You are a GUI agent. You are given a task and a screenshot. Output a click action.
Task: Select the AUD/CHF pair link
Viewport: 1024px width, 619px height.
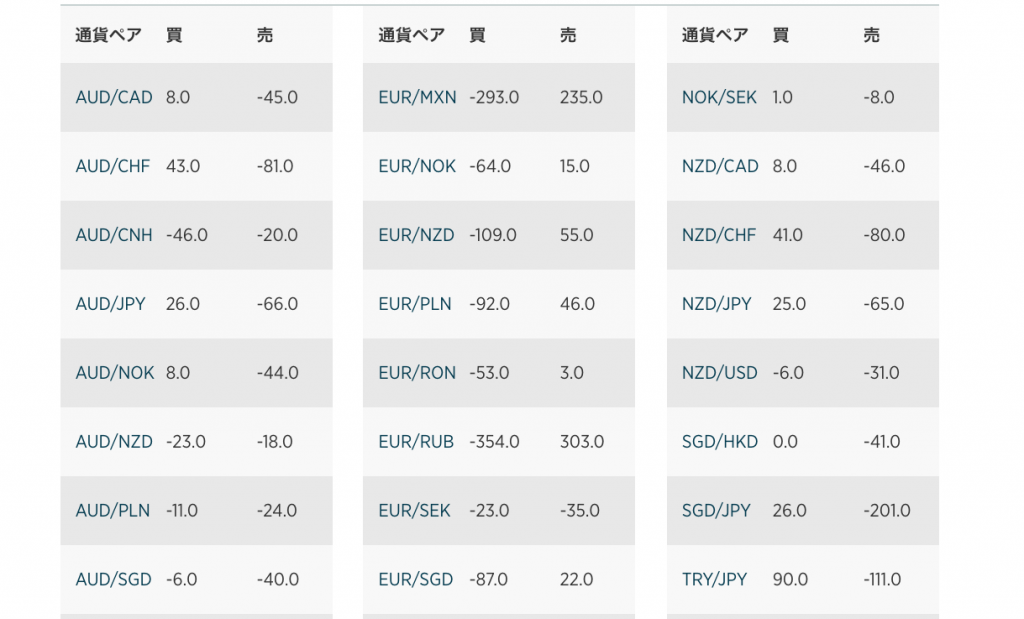(112, 167)
